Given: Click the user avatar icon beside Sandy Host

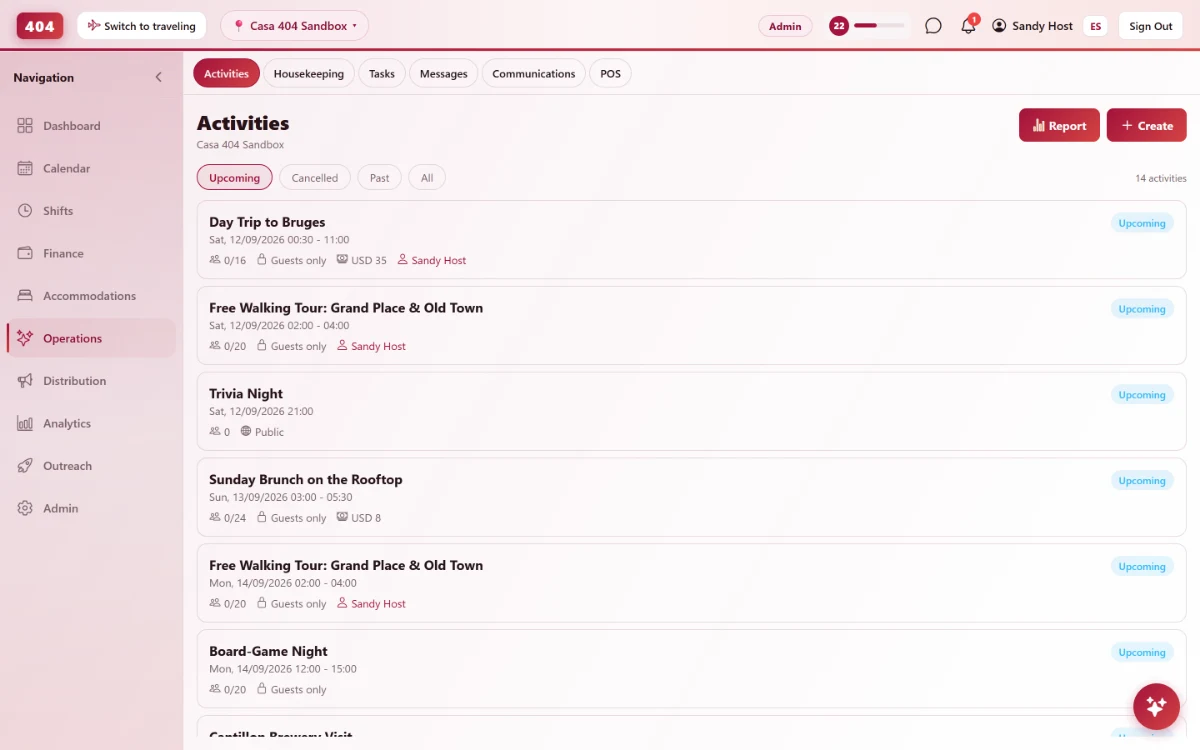Looking at the screenshot, I should click(999, 26).
